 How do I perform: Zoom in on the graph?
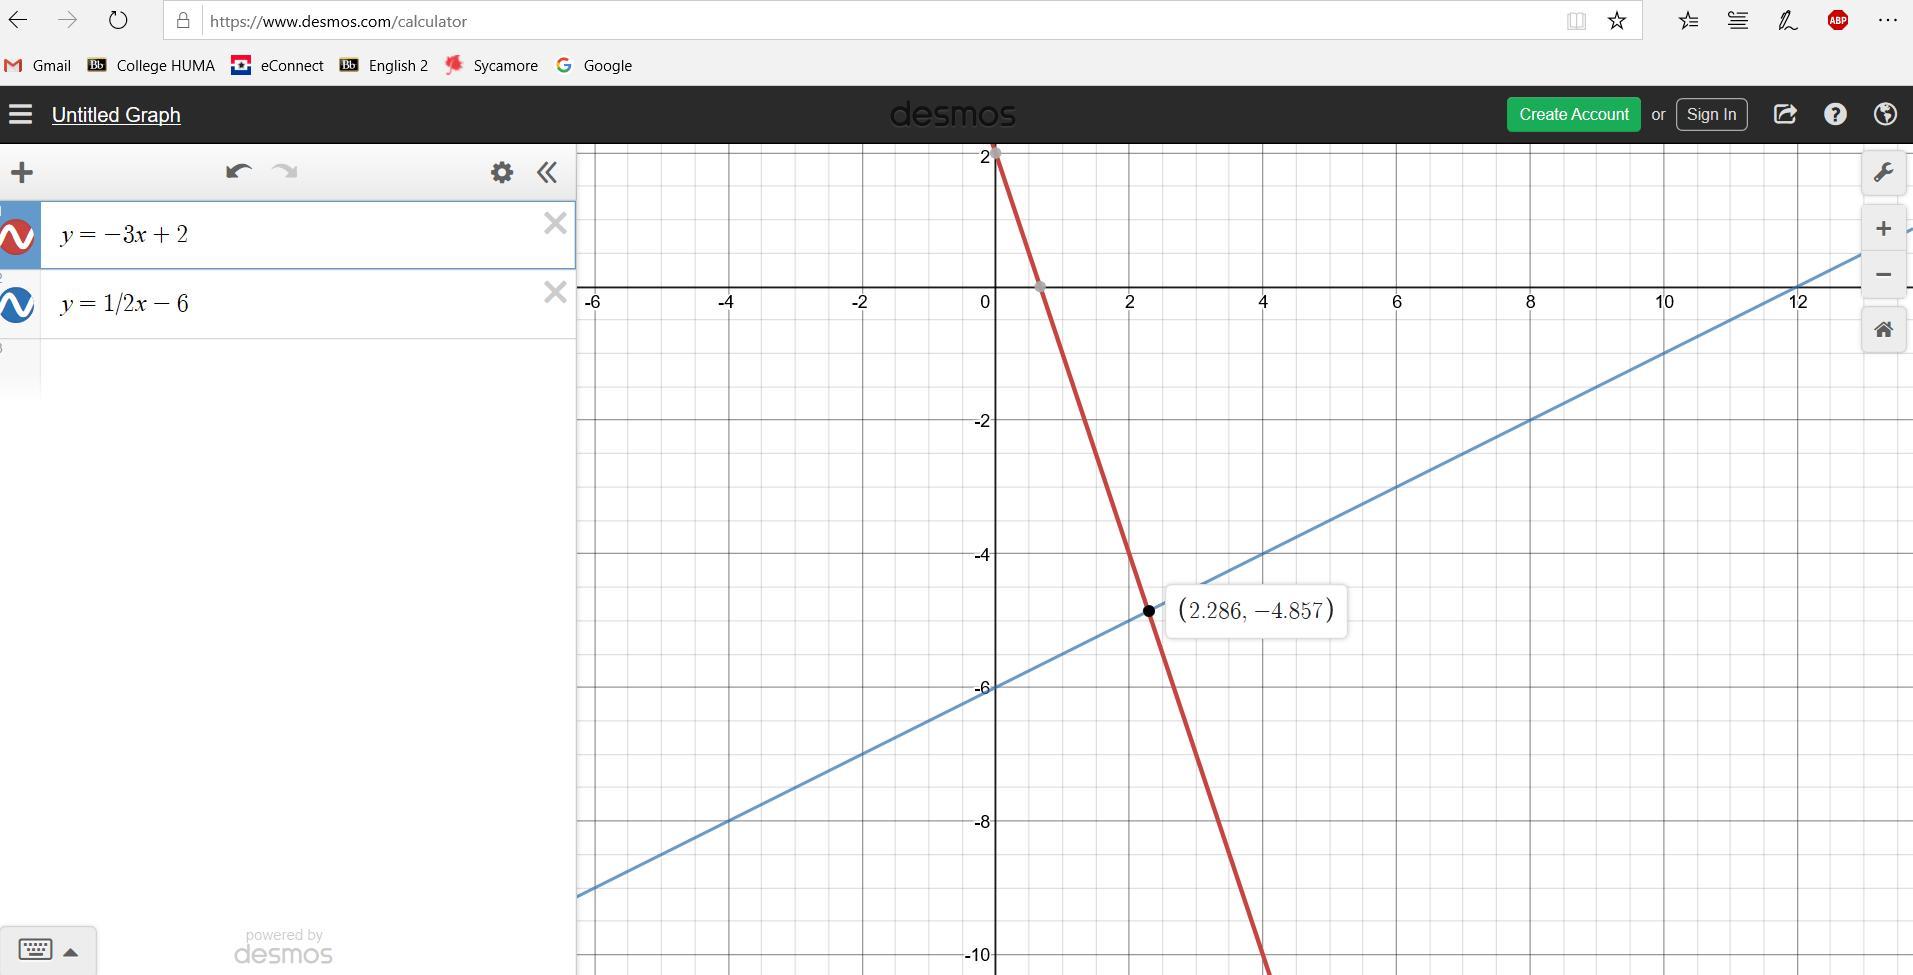[1884, 229]
